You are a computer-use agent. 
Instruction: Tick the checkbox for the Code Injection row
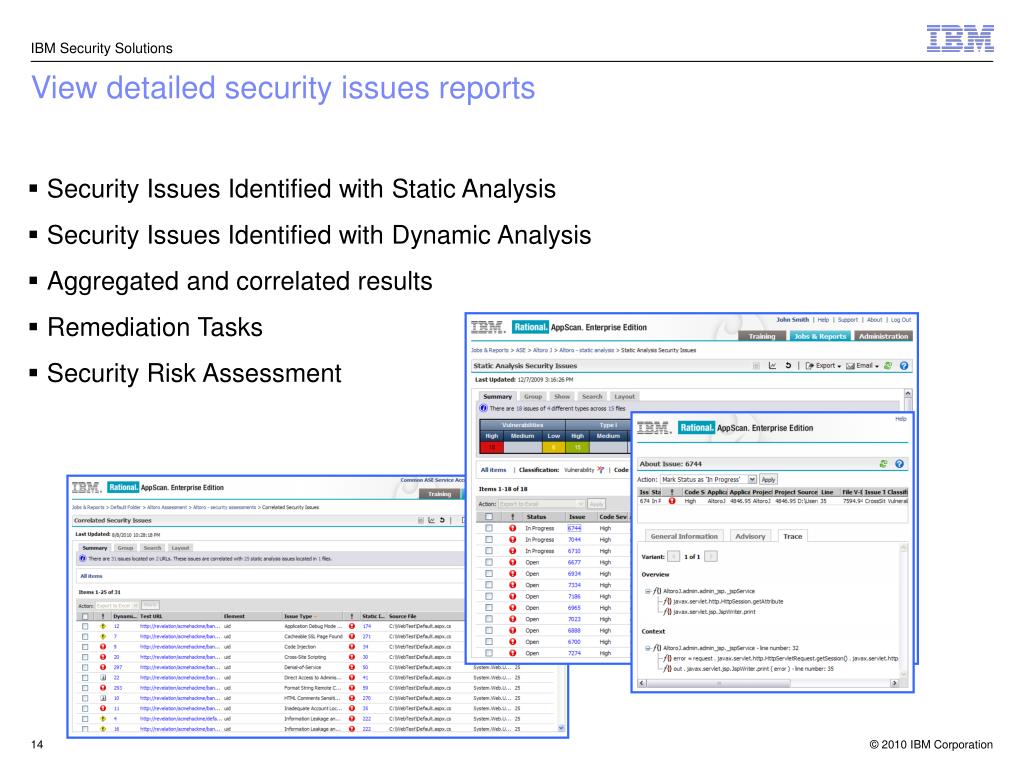pos(84,647)
